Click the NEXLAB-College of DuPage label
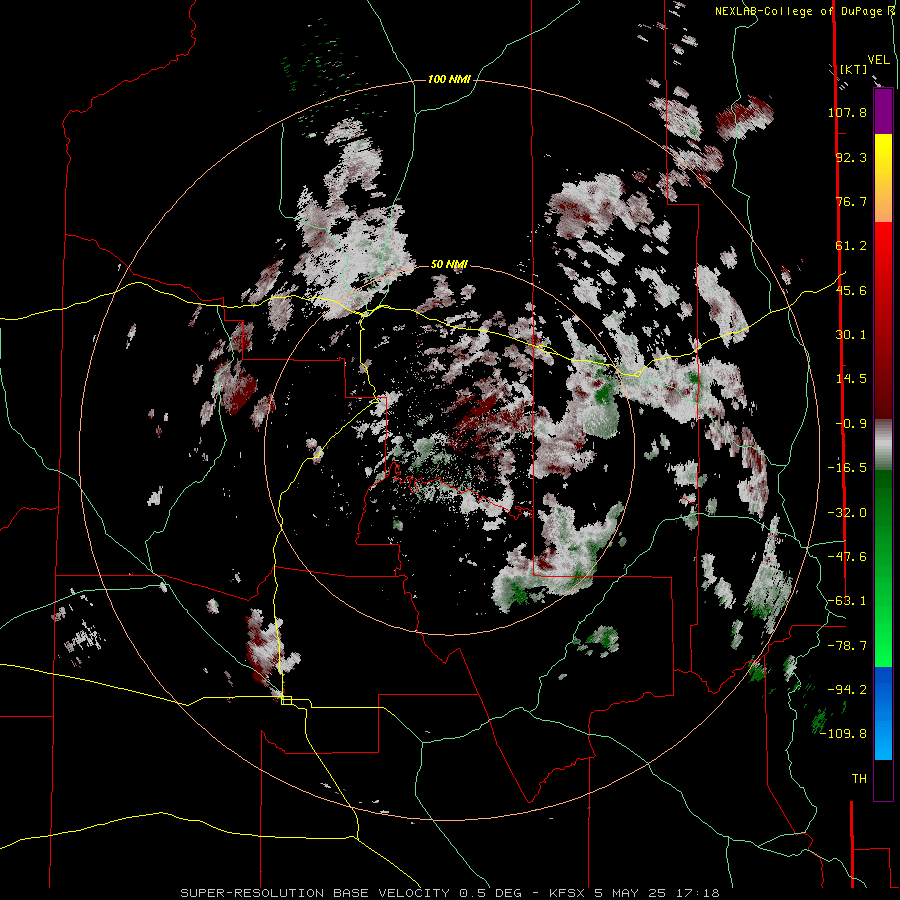This screenshot has height=900, width=900. (x=797, y=11)
